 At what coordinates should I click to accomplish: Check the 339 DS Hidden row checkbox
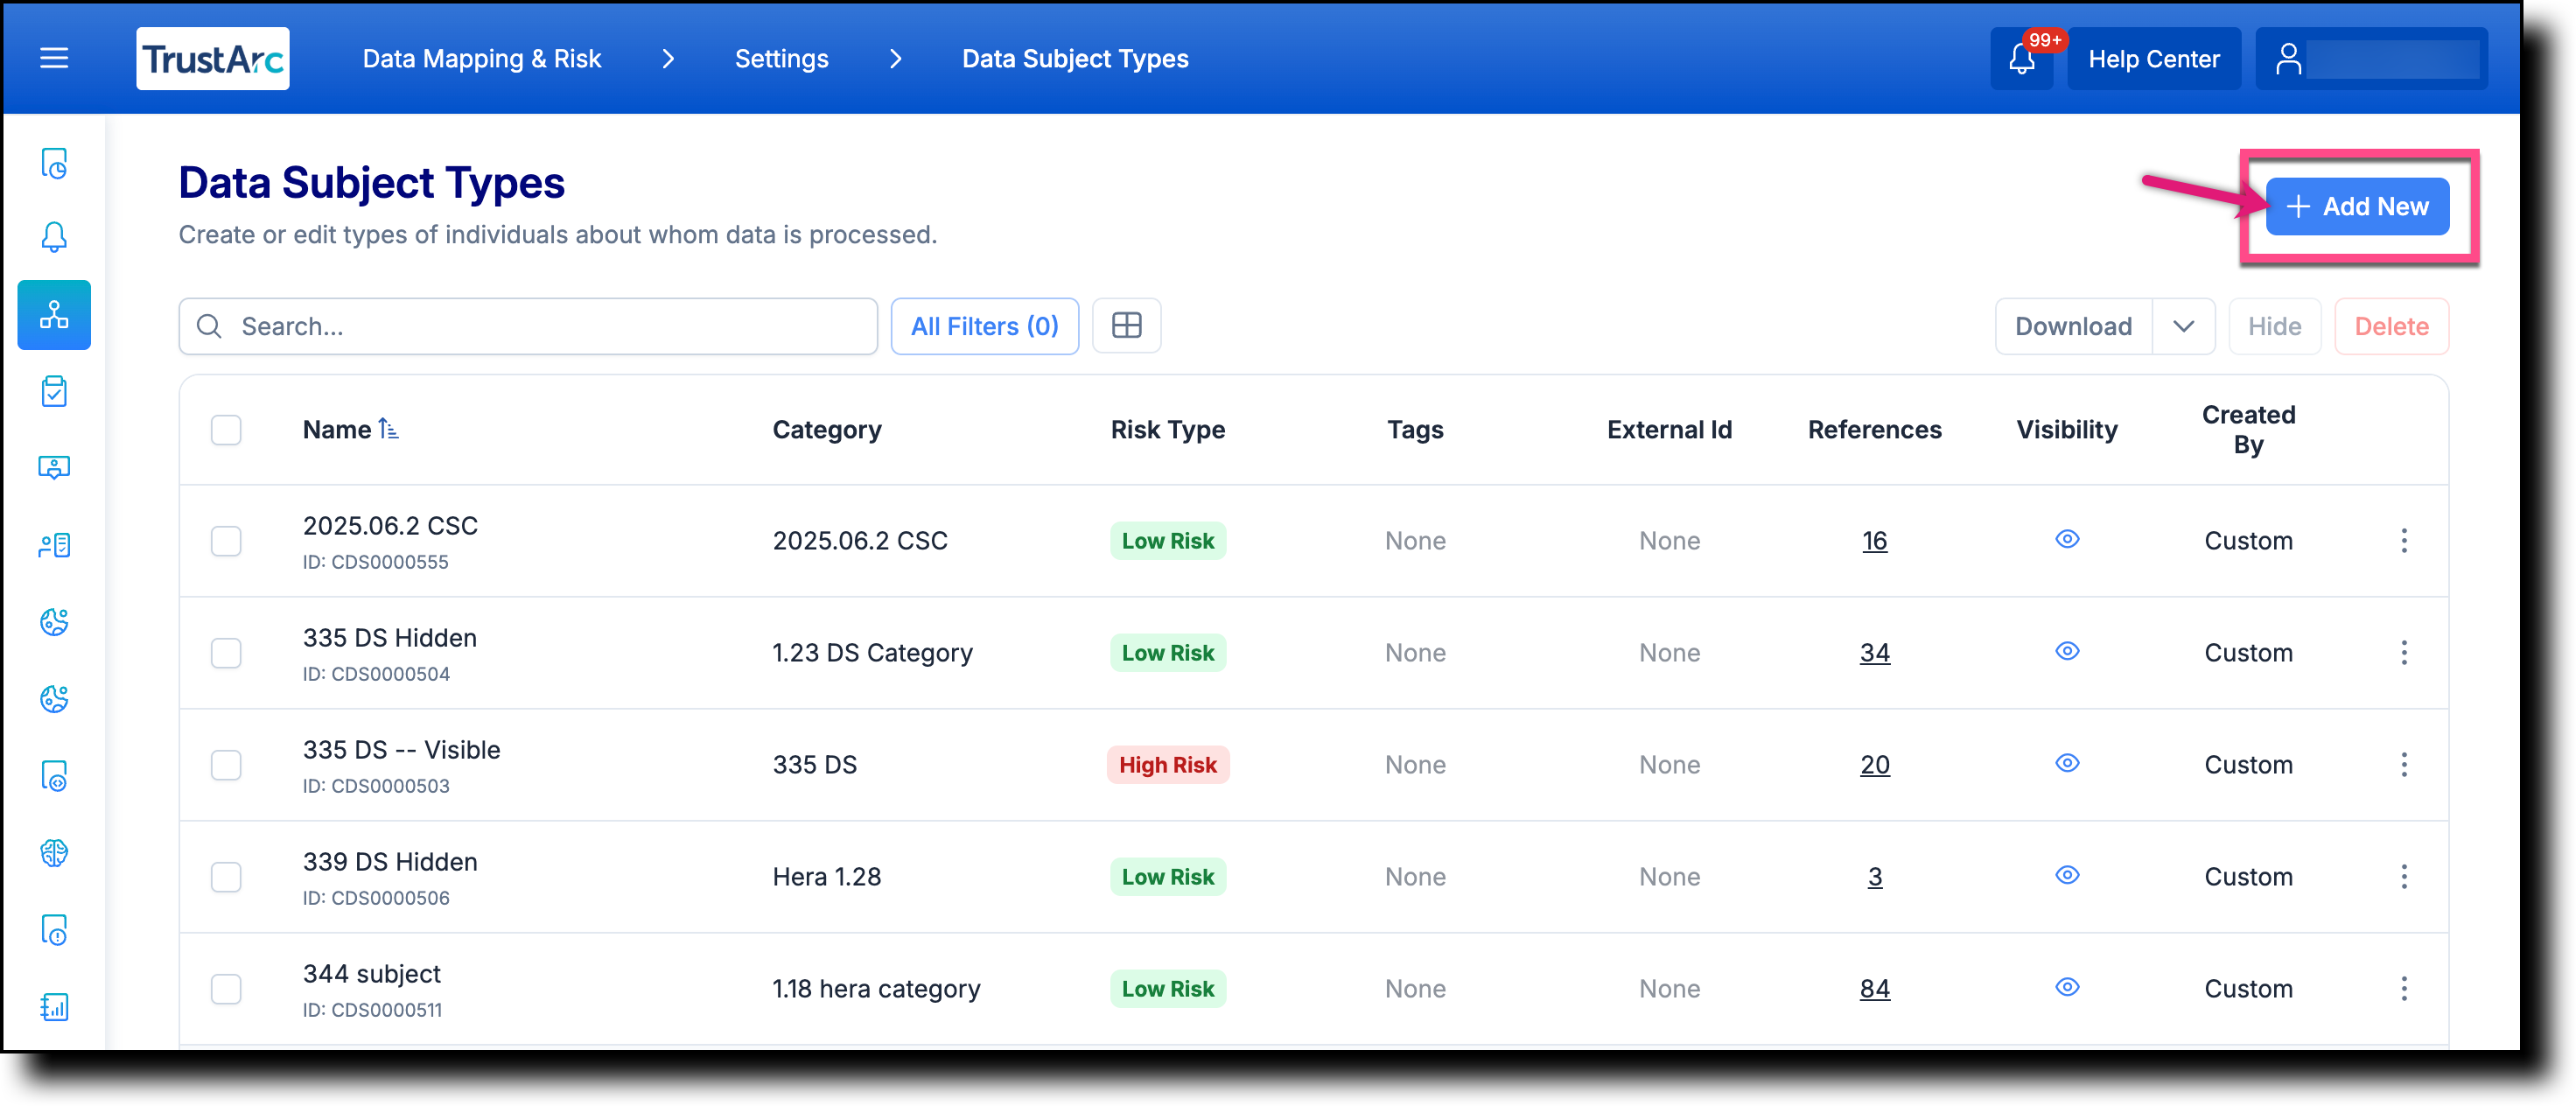pyautogui.click(x=226, y=877)
